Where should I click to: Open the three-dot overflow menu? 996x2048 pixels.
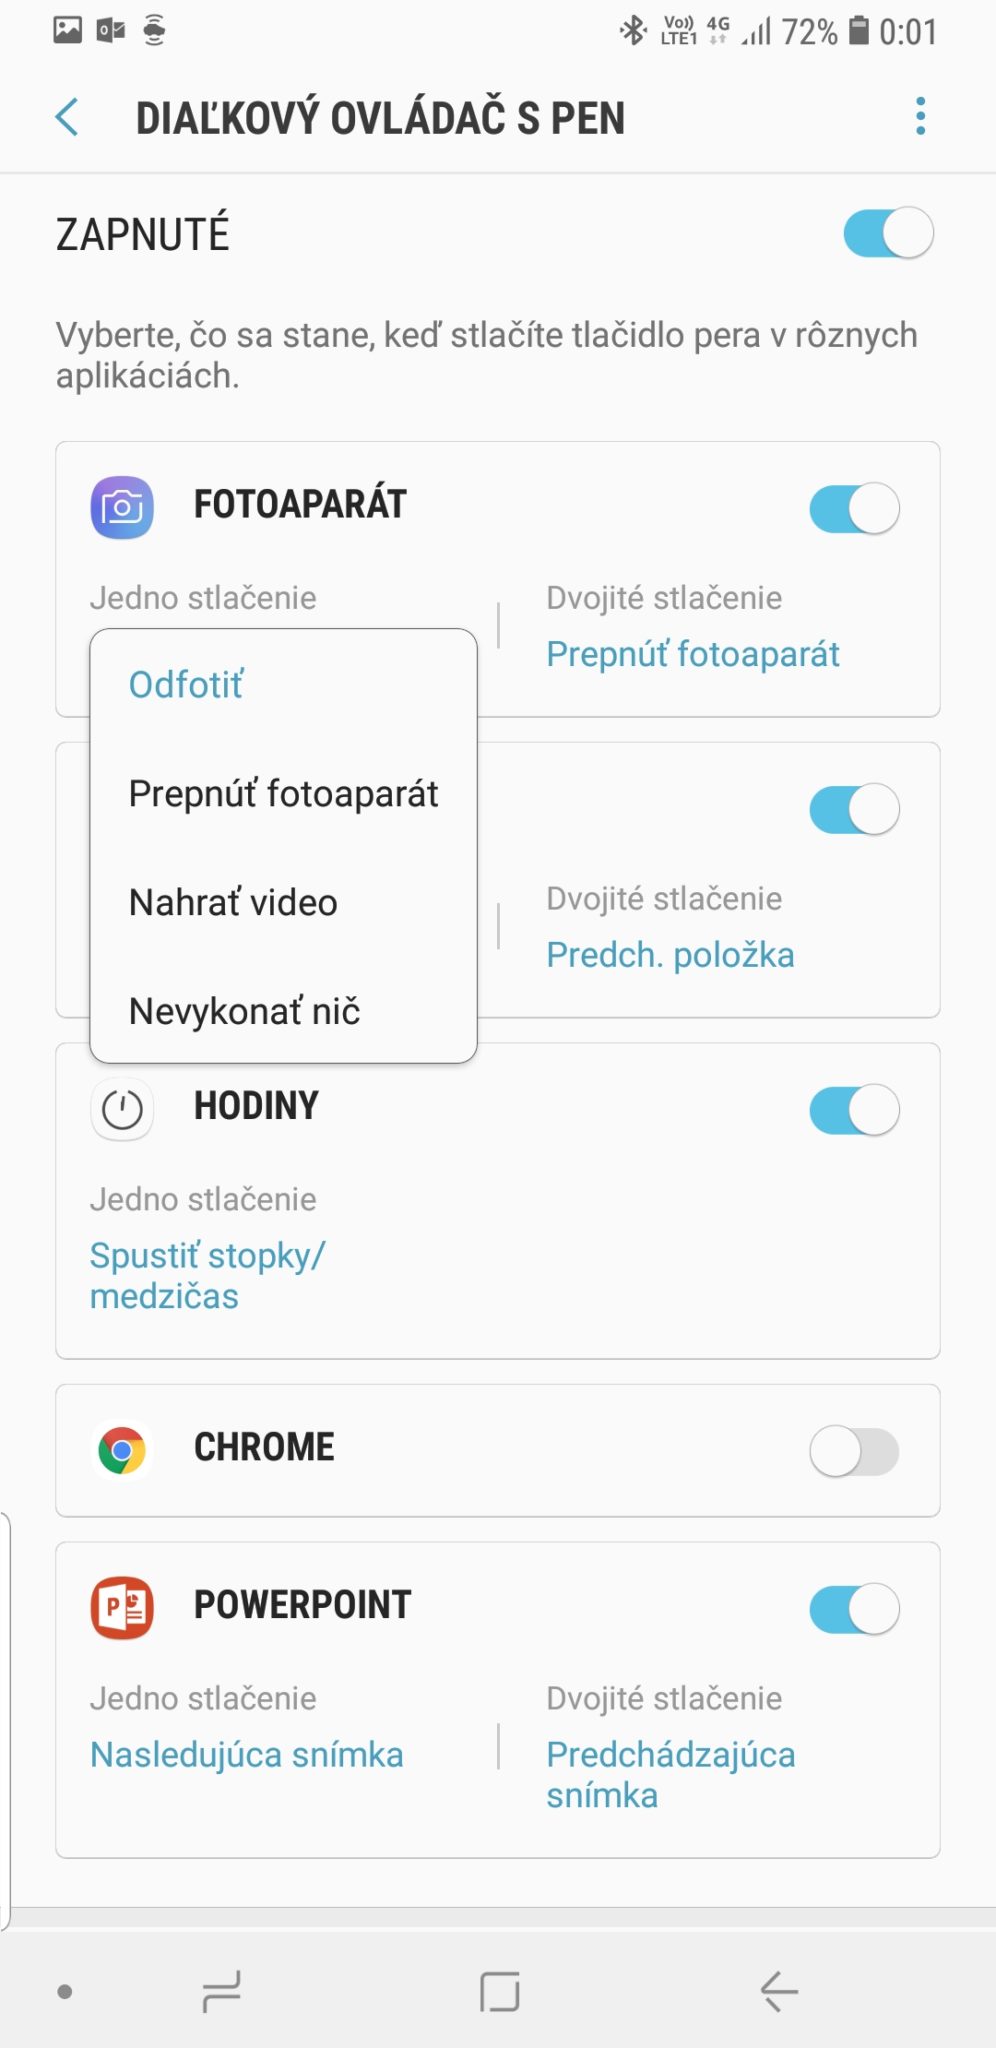click(x=920, y=117)
